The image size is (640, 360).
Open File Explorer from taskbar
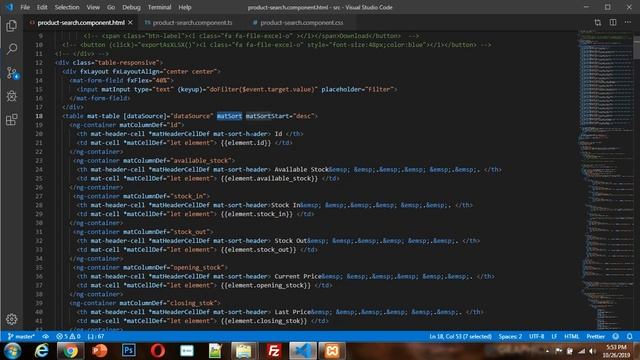click(244, 351)
